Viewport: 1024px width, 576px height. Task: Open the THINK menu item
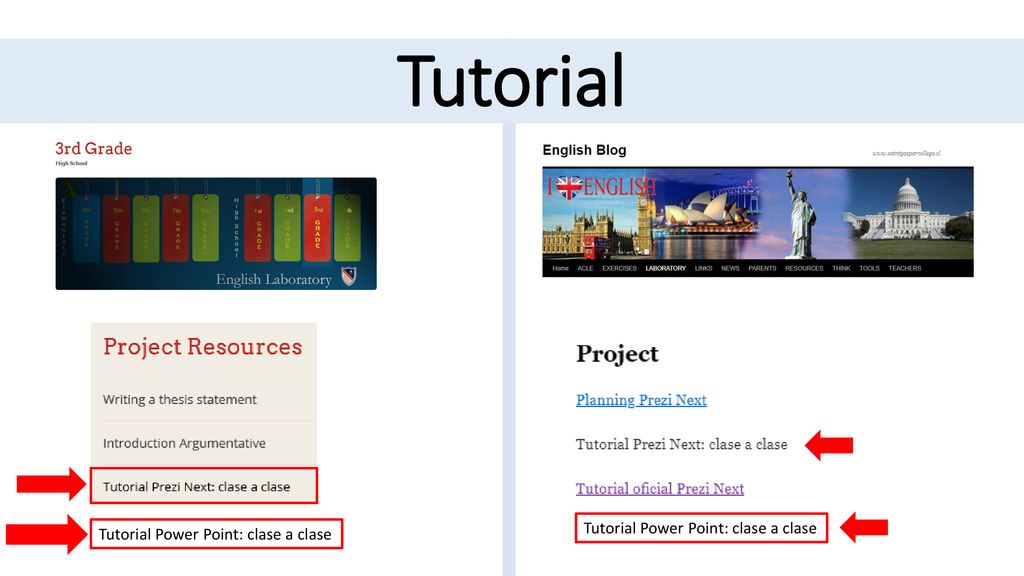(841, 268)
